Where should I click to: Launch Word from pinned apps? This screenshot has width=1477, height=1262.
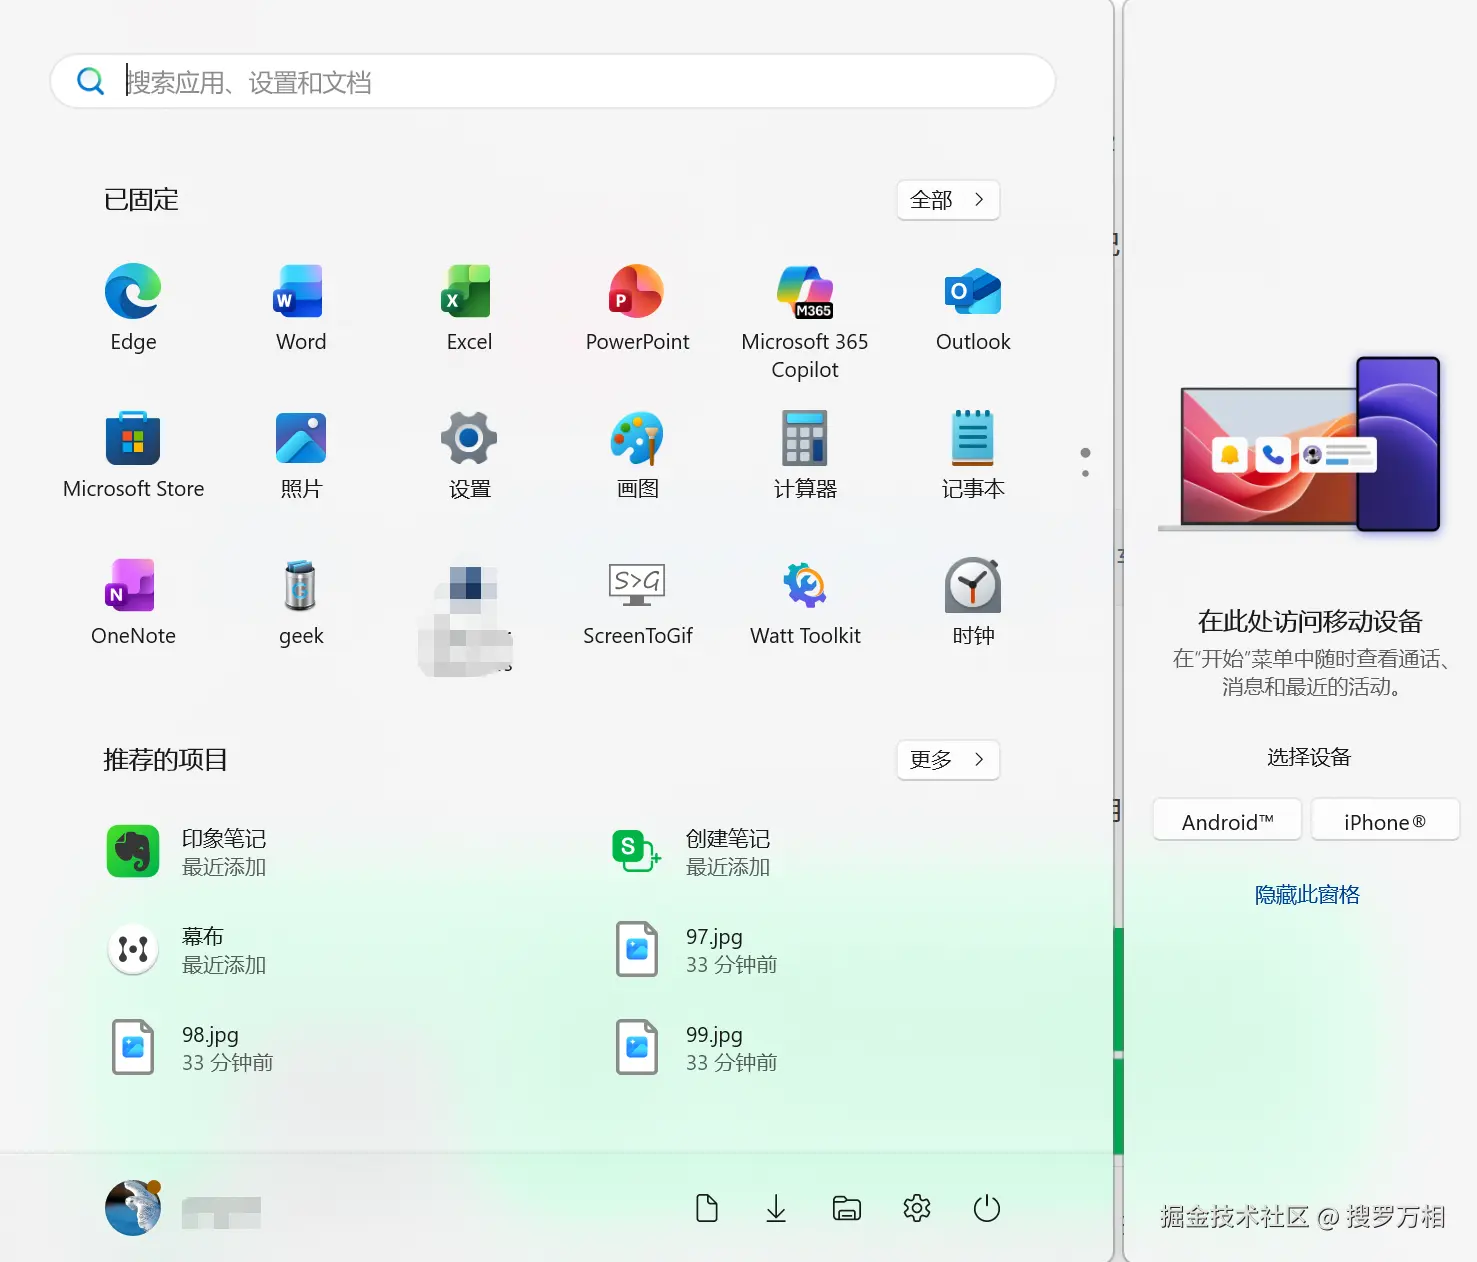tap(301, 308)
